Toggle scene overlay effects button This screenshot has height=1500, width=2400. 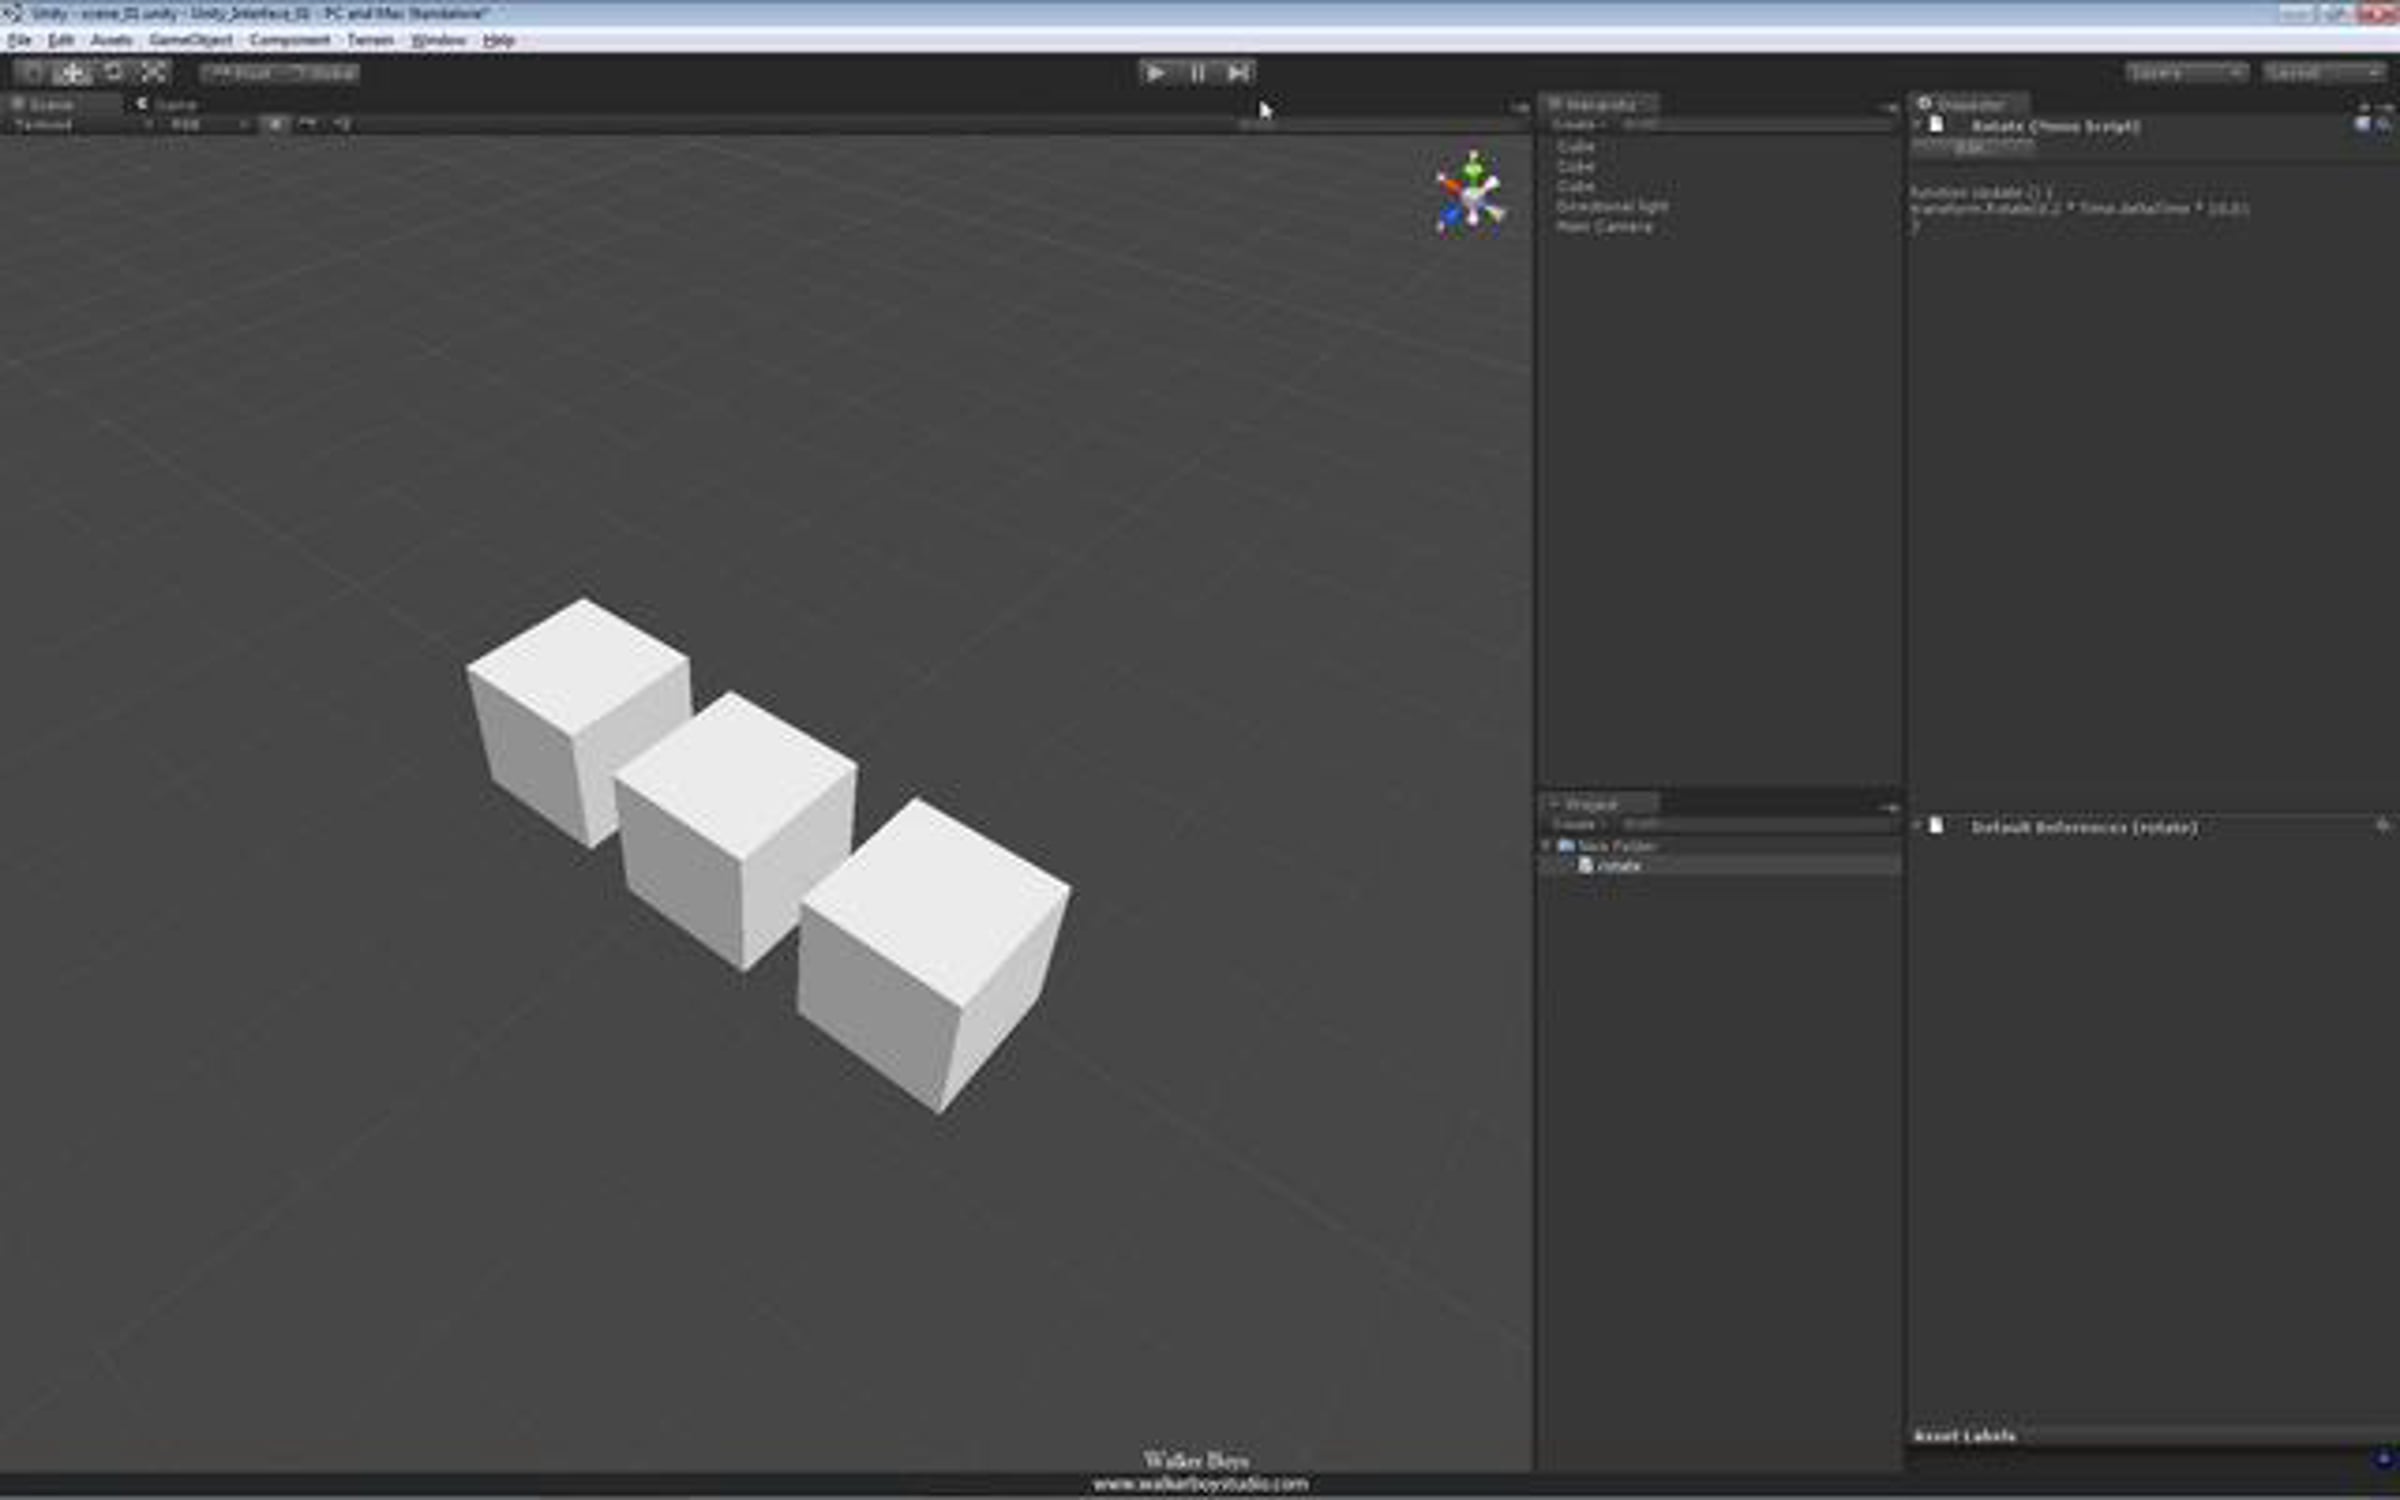pos(308,124)
